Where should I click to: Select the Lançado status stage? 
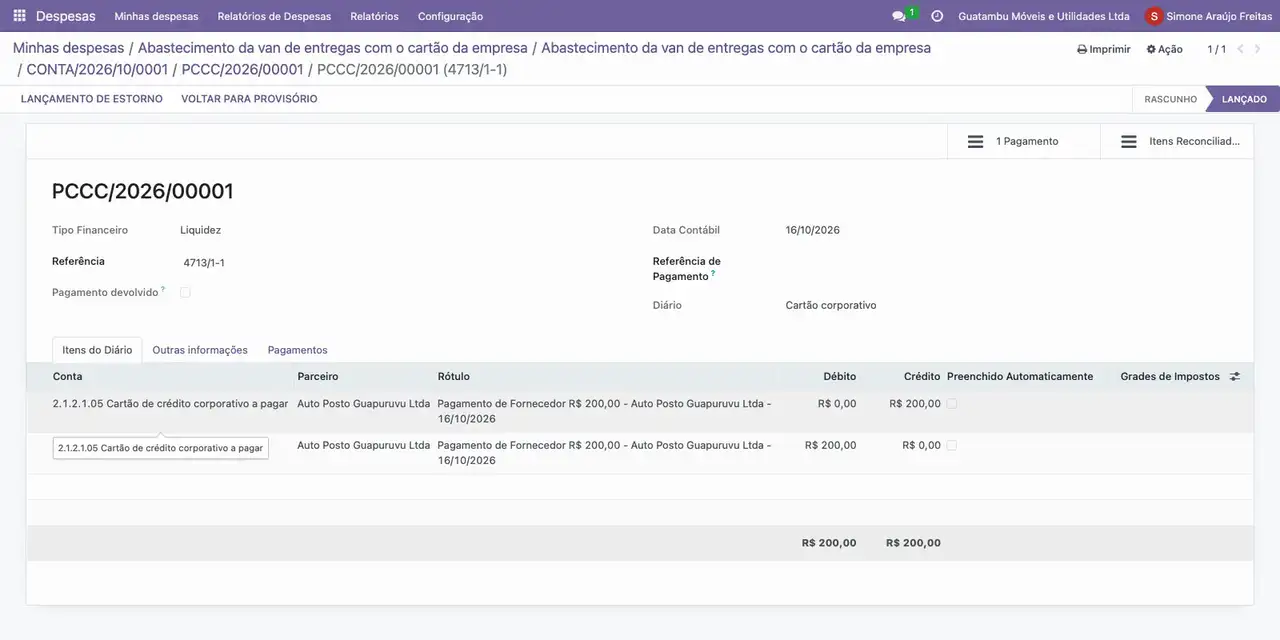pyautogui.click(x=1244, y=99)
